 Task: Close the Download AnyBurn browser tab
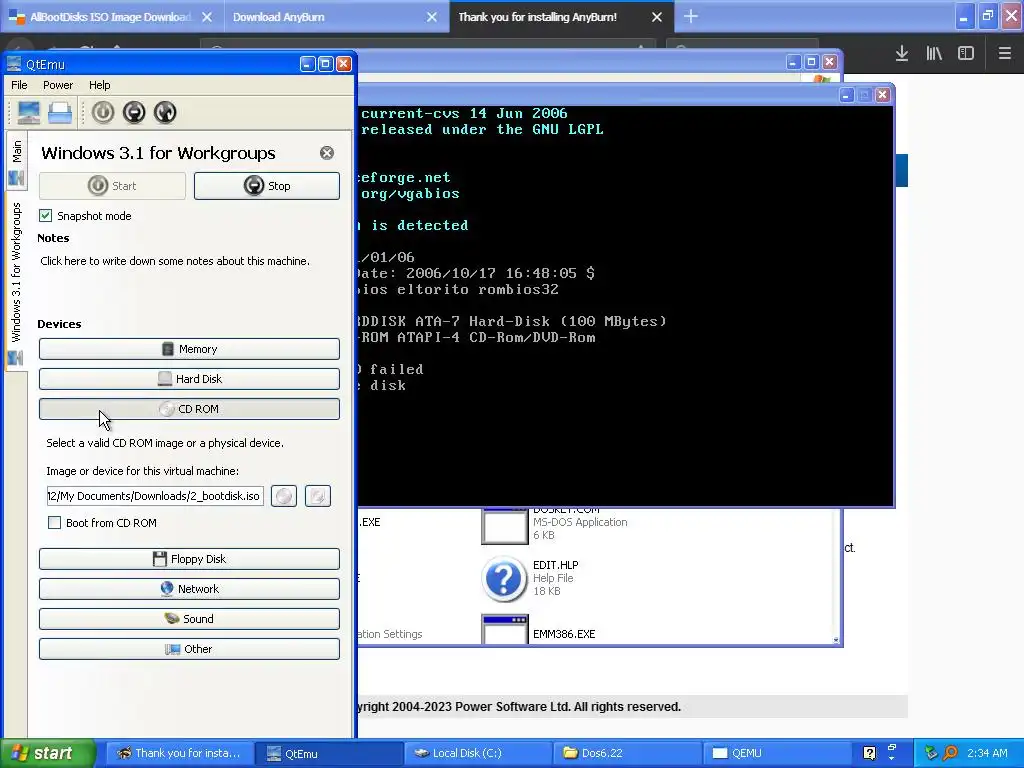point(432,17)
